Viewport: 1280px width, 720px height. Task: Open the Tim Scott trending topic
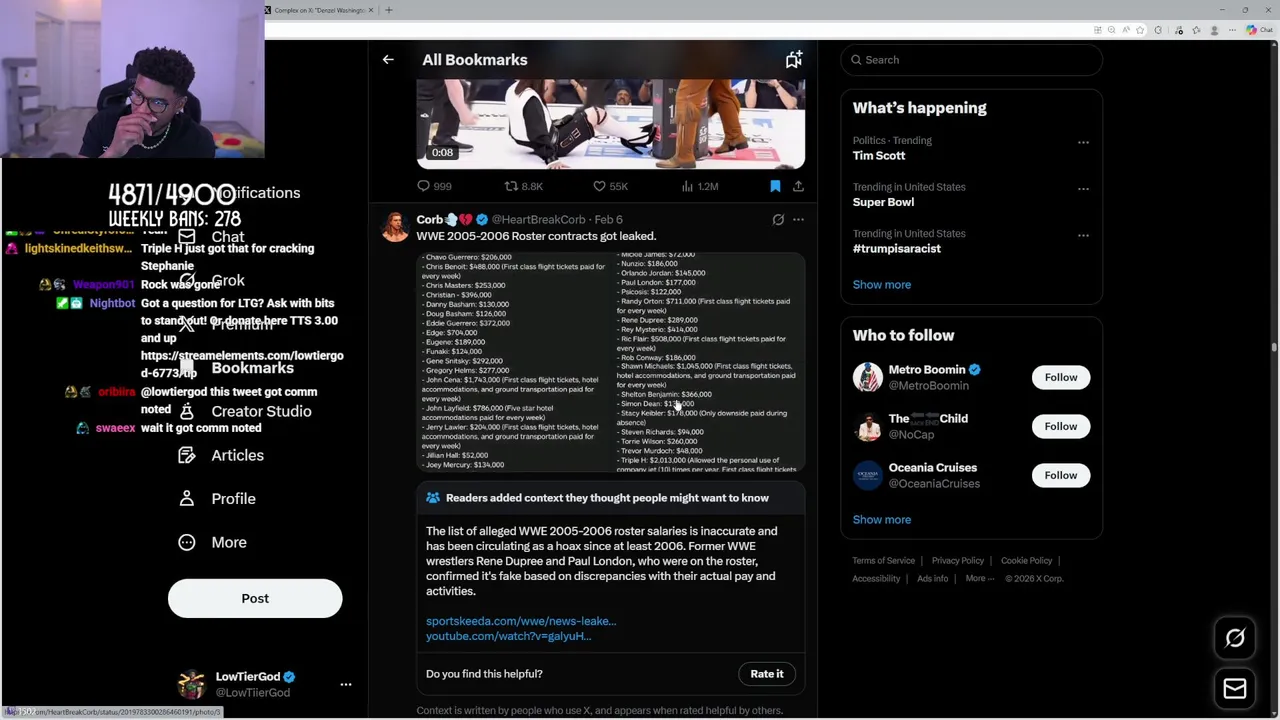(x=879, y=156)
